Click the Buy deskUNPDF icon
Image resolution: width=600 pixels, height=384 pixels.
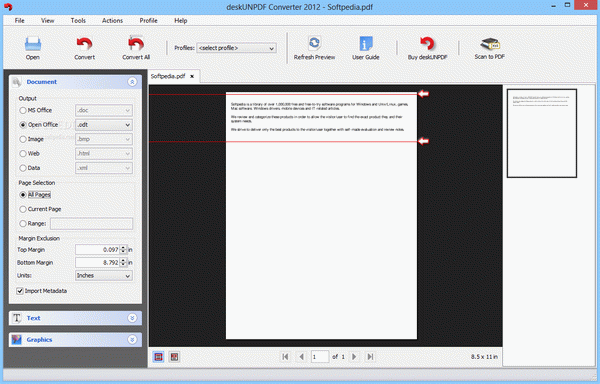click(x=427, y=43)
